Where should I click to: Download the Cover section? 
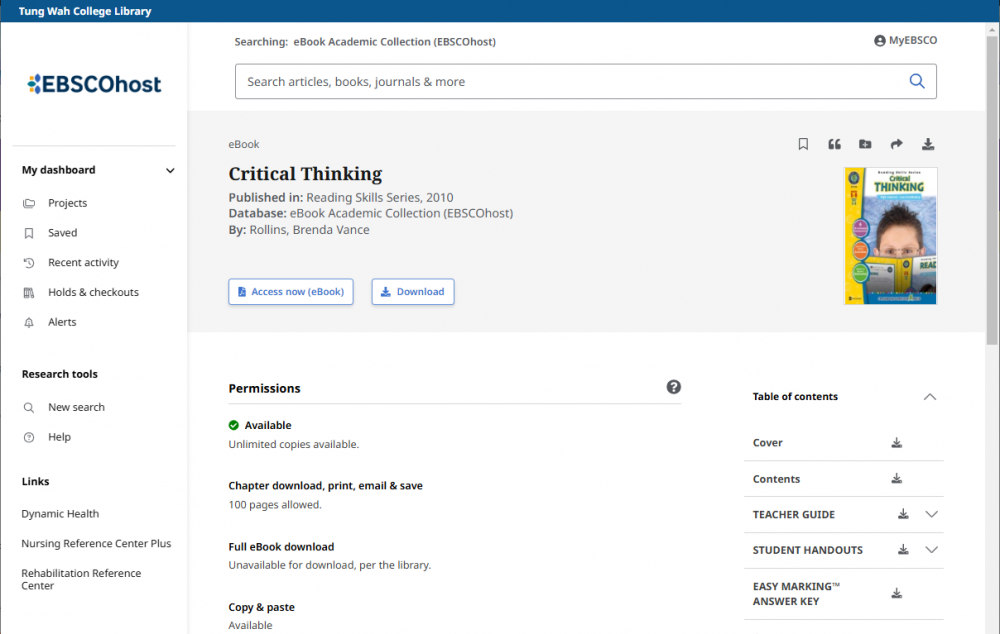pos(896,443)
